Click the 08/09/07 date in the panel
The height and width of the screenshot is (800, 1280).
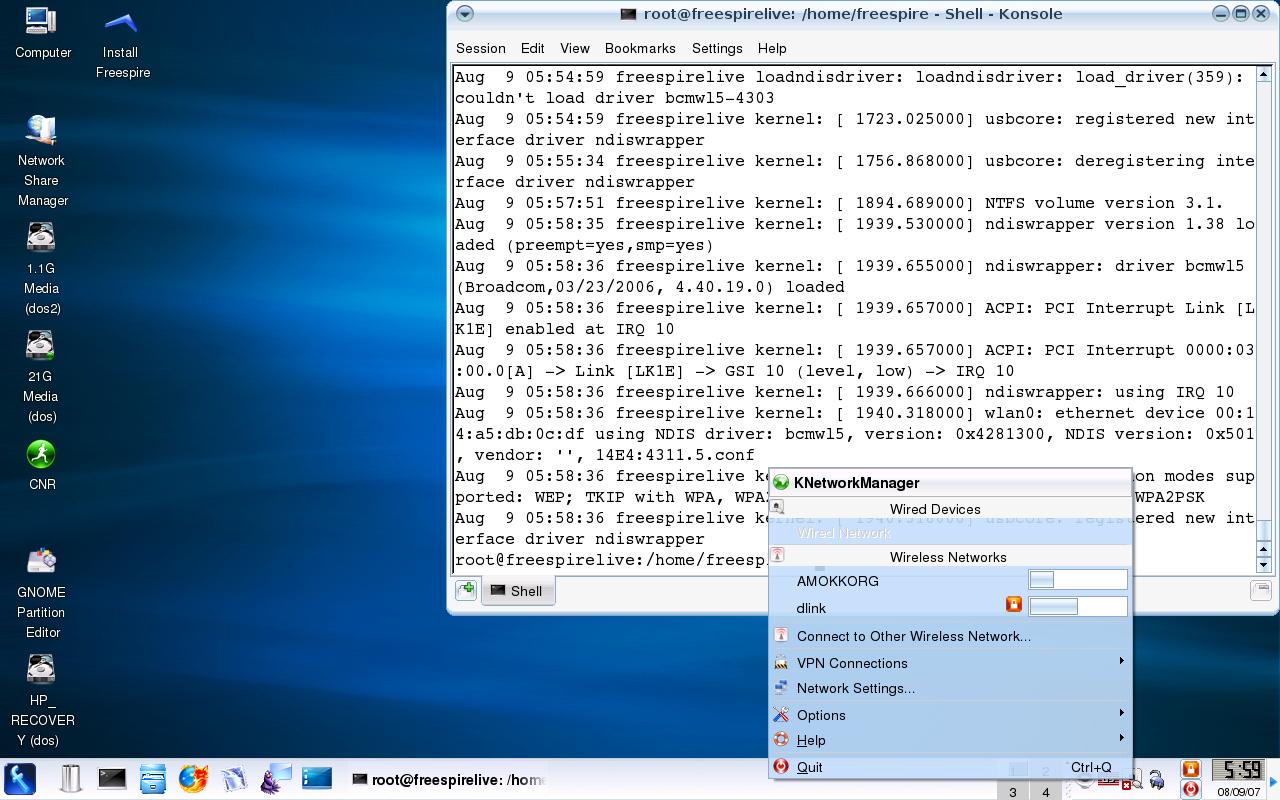(1238, 791)
